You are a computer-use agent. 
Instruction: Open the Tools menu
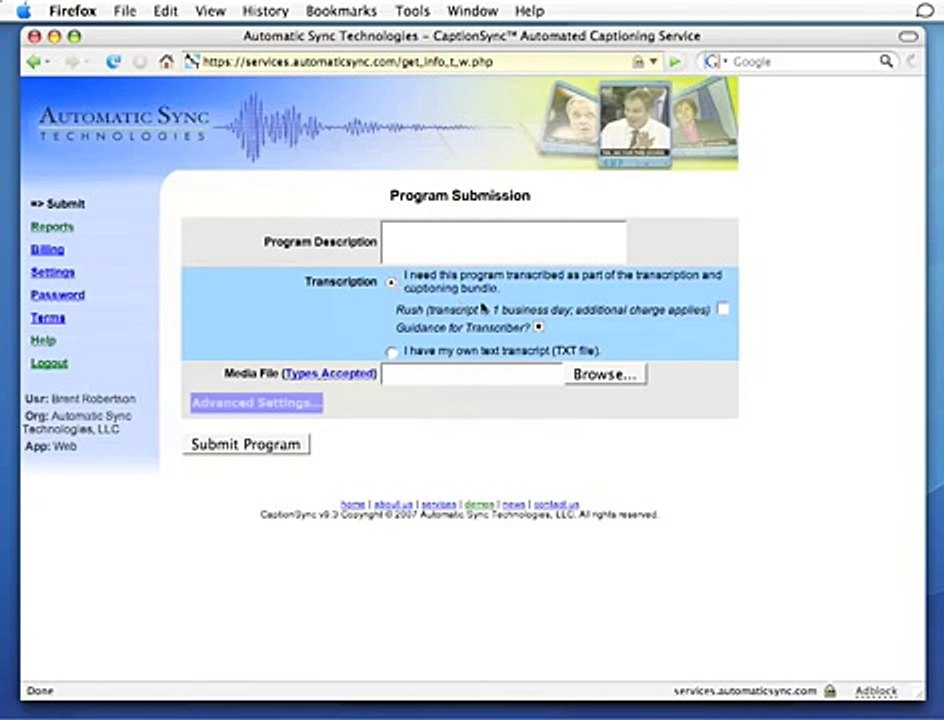pyautogui.click(x=412, y=11)
